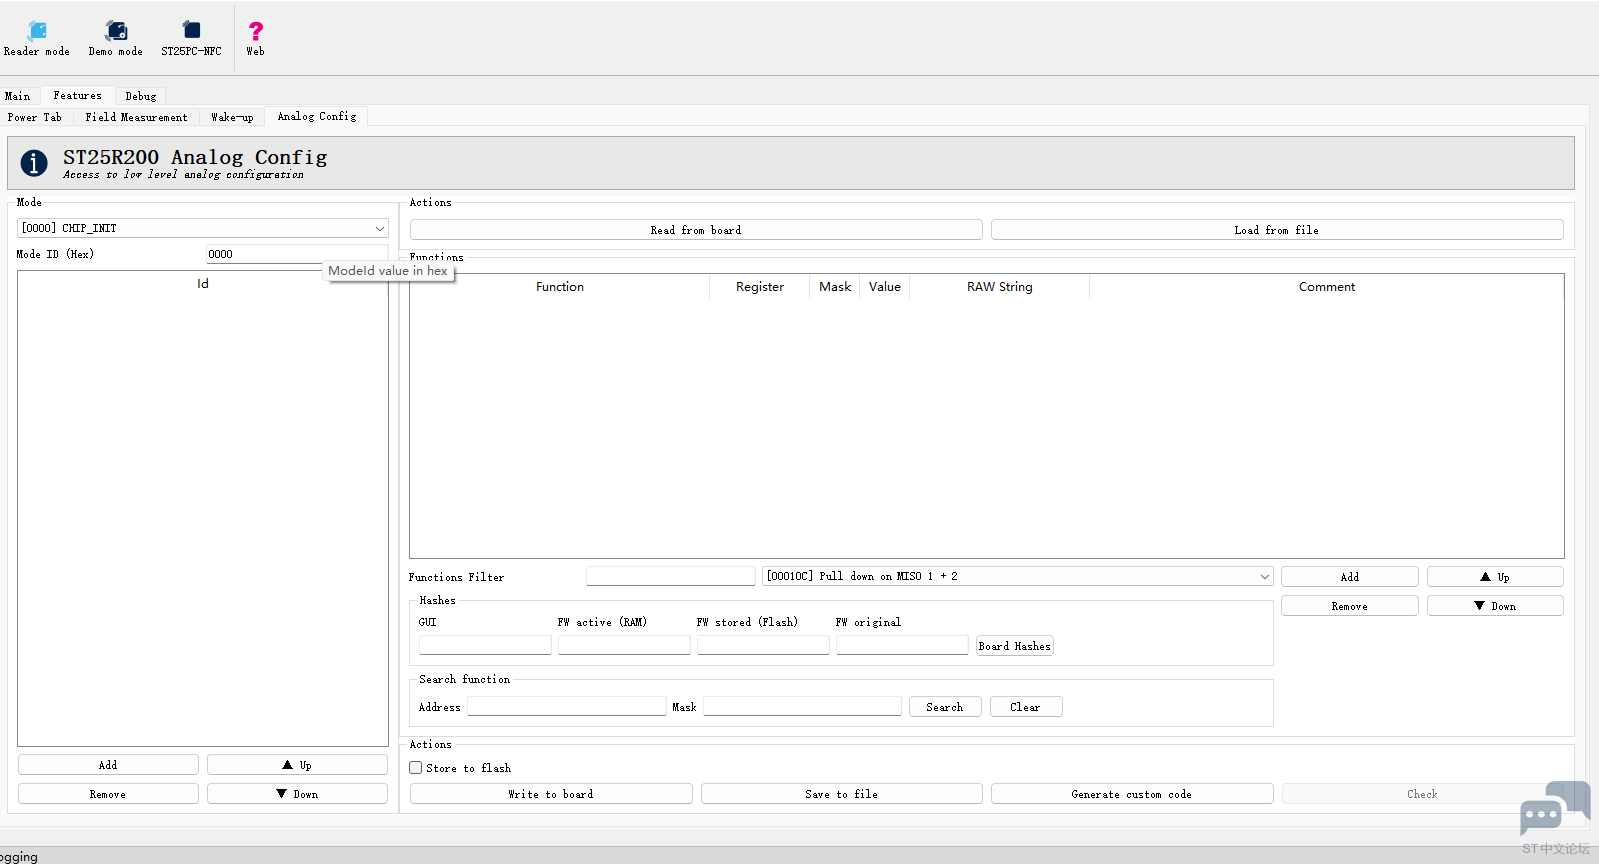Switch to Reader mode
The width and height of the screenshot is (1599, 864).
(37, 38)
